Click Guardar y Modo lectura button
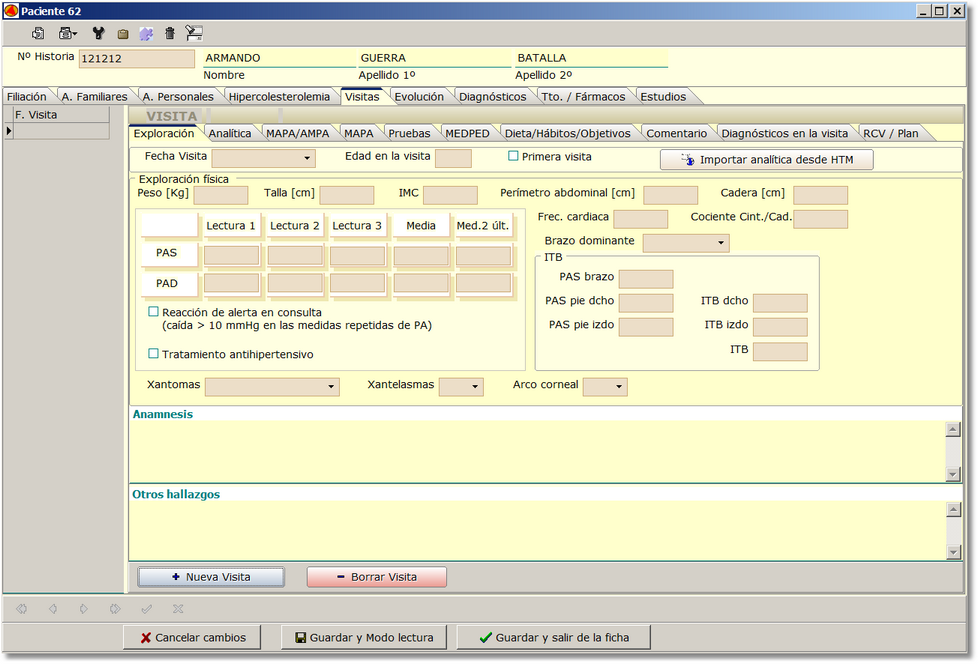Screen dimensions: 978x664 364,637
